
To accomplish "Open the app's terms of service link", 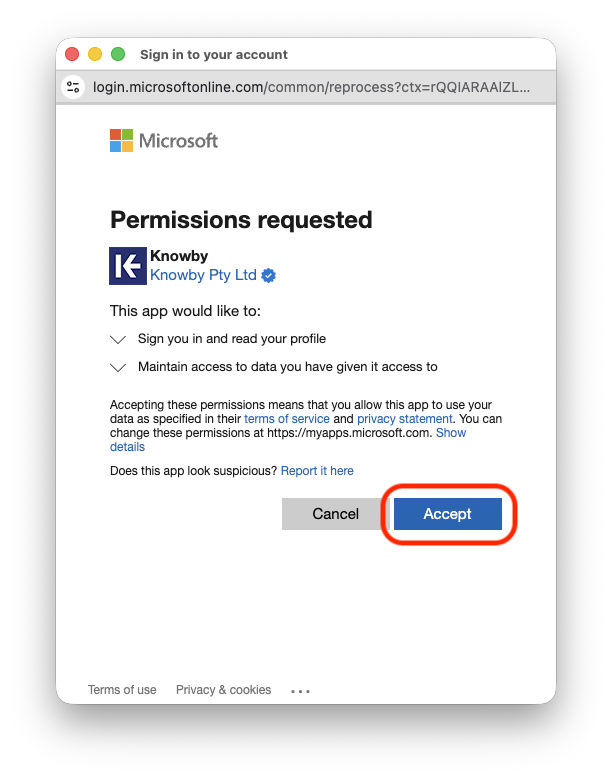I will tap(286, 419).
